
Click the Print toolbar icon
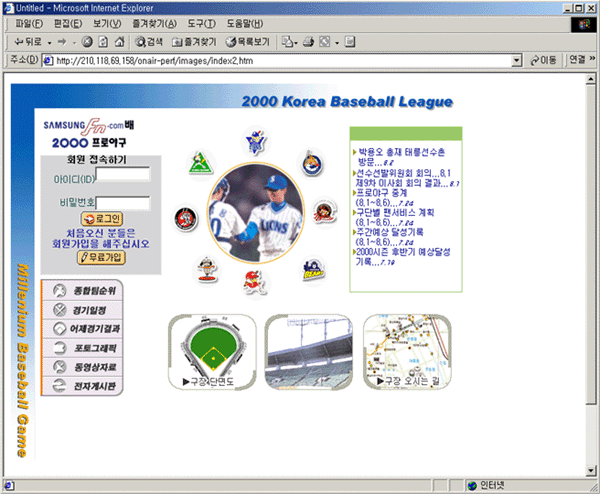click(x=308, y=42)
